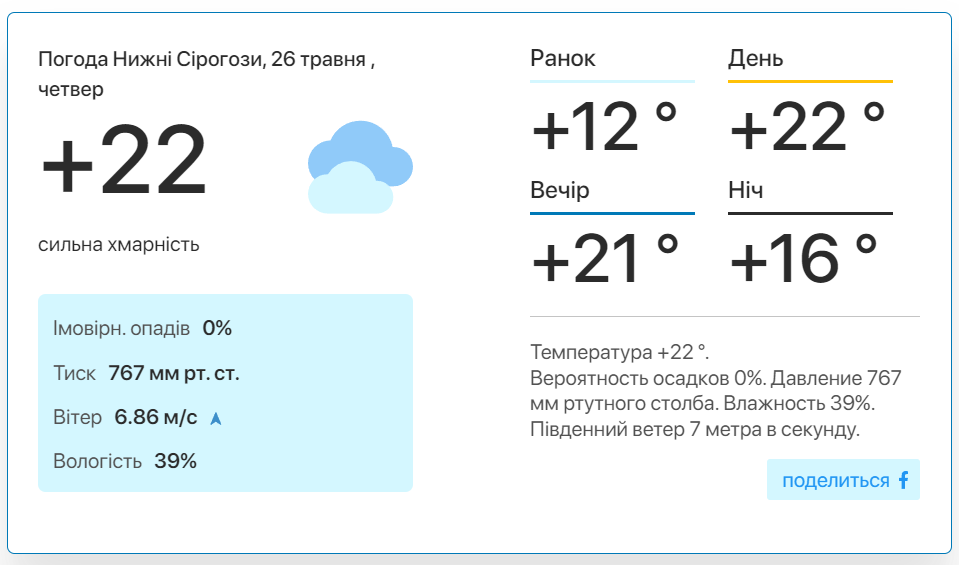Screen dimensions: 959x565
Task: Click the +12° morning temperature value
Action: pyautogui.click(x=605, y=127)
